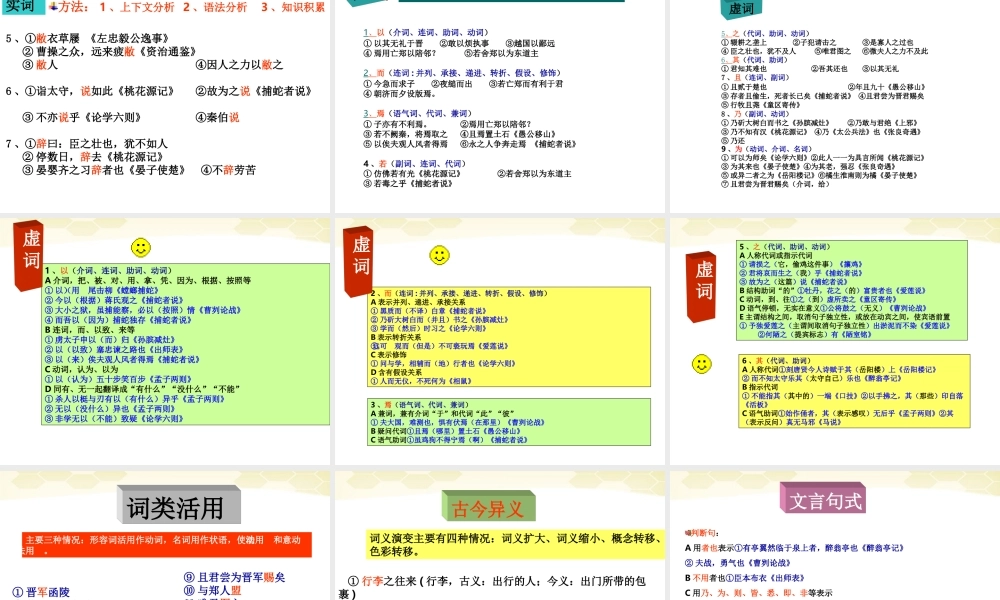Click the line "②停数日，辞去《桃花源记》"
1000x600 pixels.
pos(93,157)
